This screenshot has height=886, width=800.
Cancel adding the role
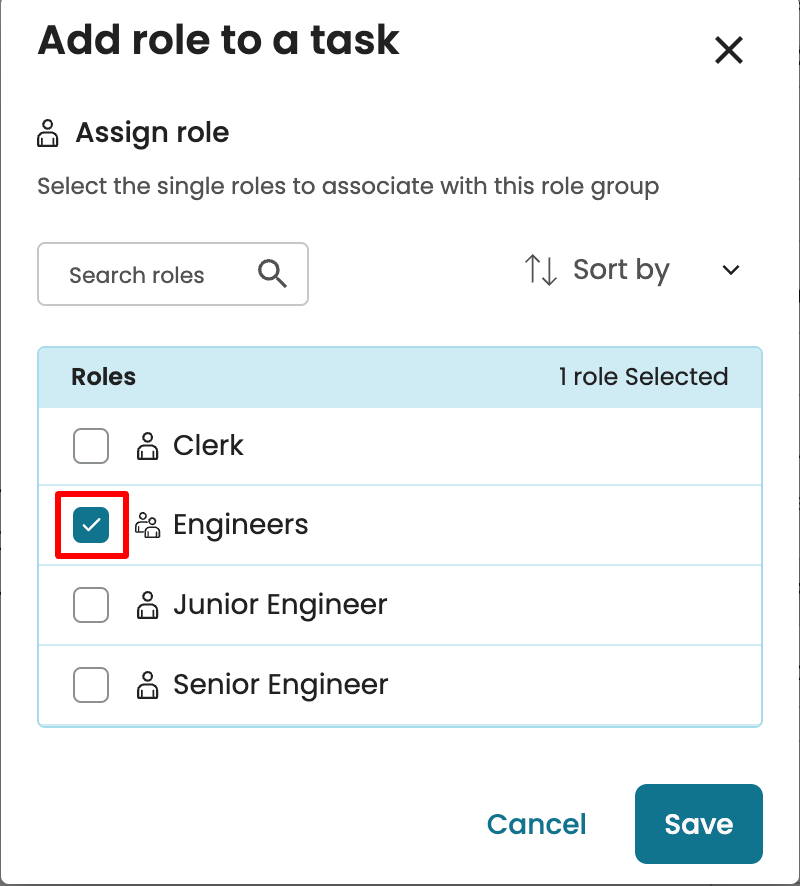point(536,824)
